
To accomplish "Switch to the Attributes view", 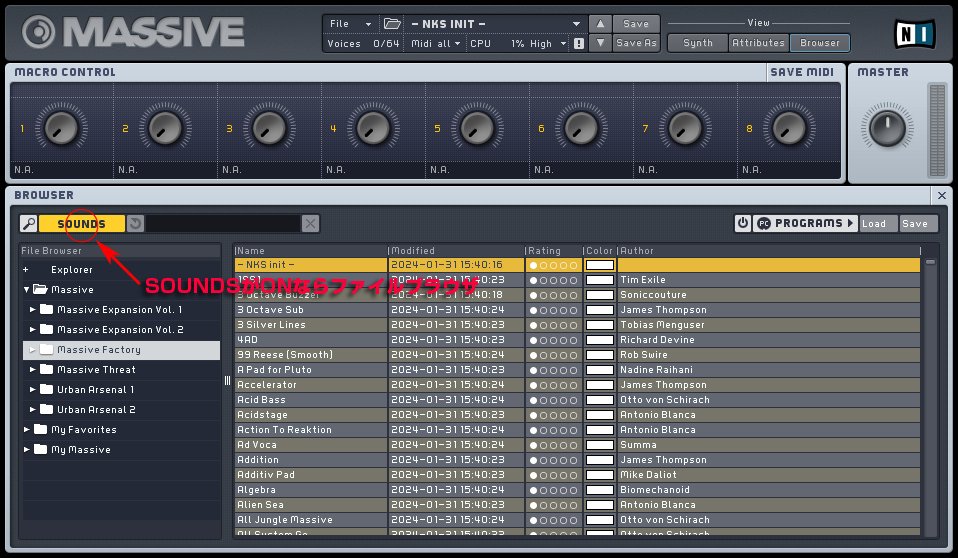I will pyautogui.click(x=758, y=43).
